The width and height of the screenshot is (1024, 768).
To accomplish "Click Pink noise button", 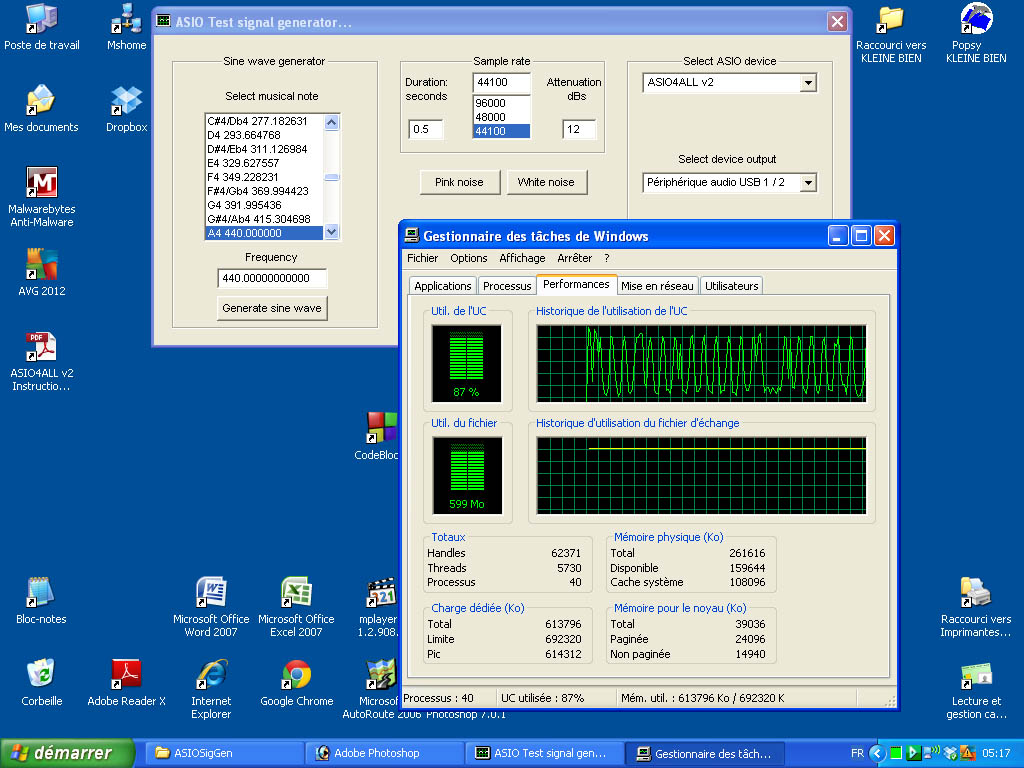I will [459, 182].
